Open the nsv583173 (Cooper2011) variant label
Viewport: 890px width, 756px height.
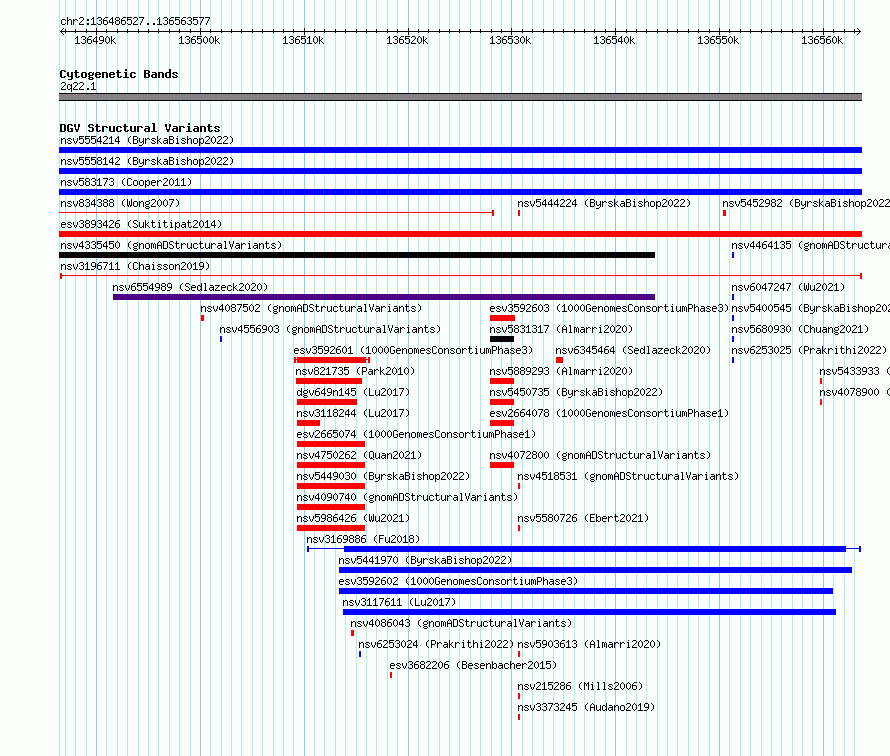pyautogui.click(x=126, y=182)
